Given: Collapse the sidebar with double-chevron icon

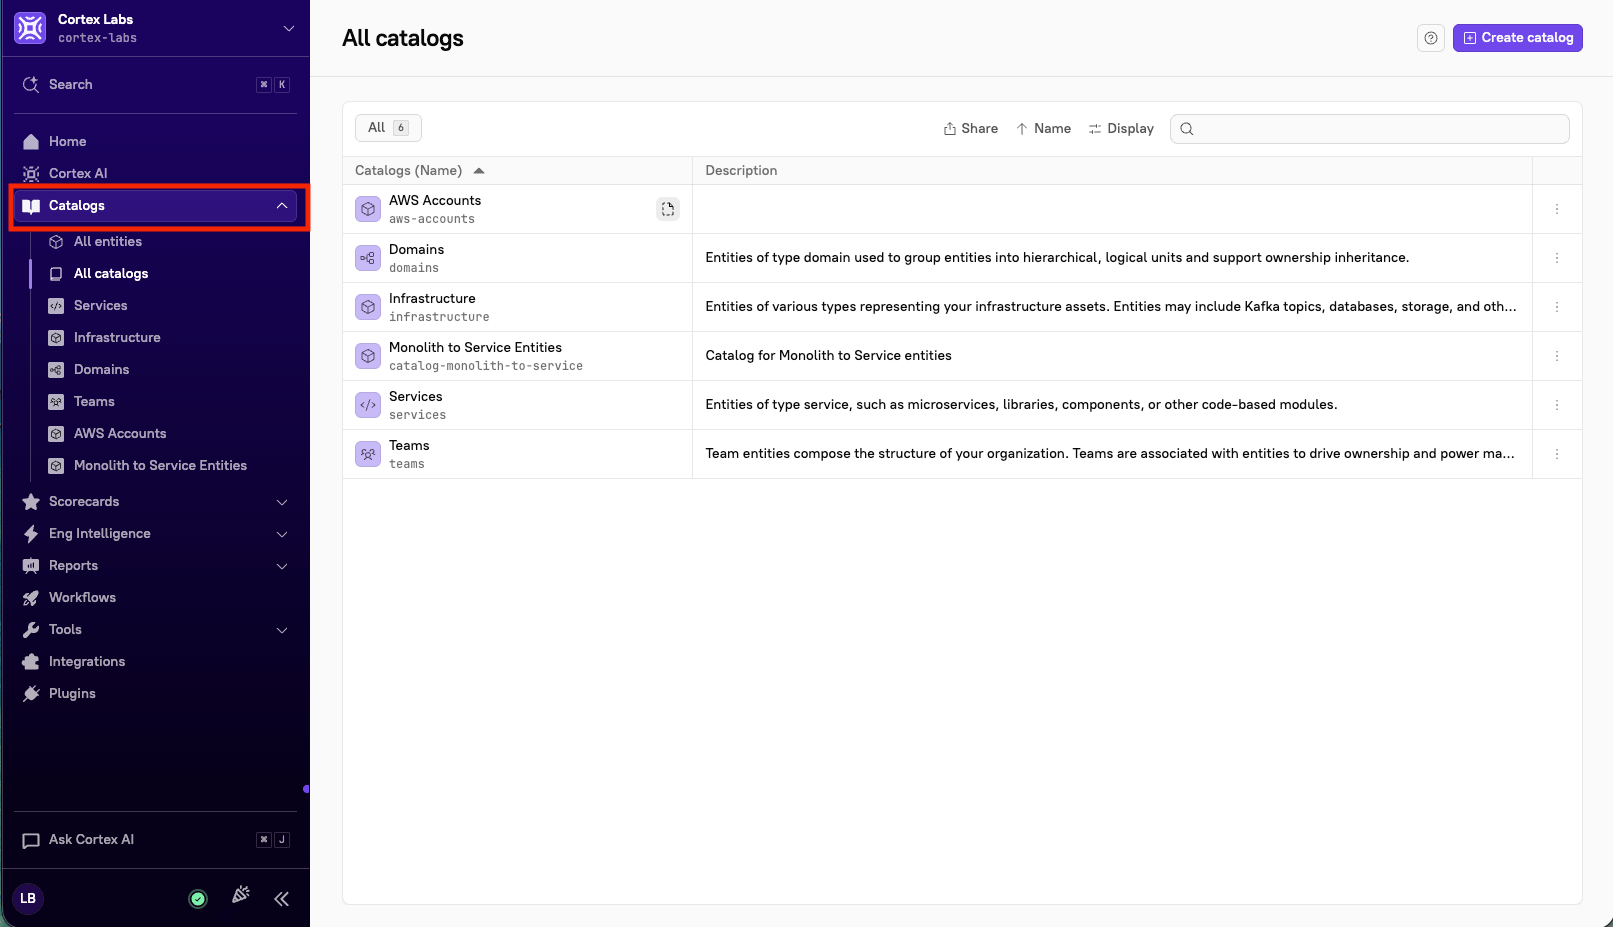Looking at the screenshot, I should point(282,899).
